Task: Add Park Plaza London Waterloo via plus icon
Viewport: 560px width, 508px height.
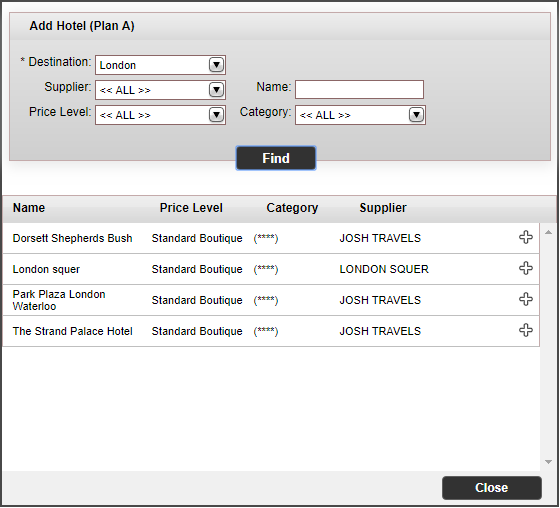Action: click(525, 300)
